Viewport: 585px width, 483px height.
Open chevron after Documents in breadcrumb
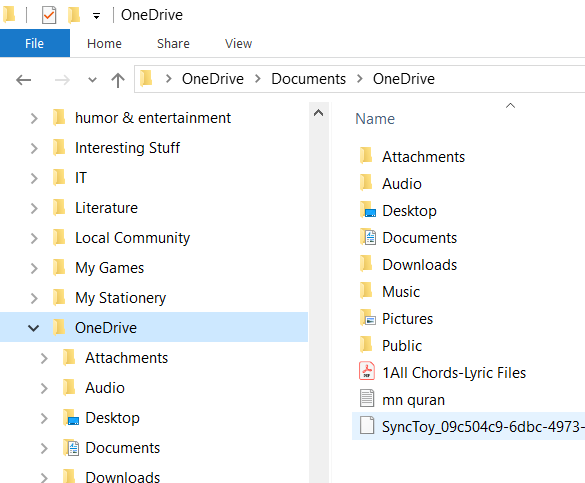360,79
